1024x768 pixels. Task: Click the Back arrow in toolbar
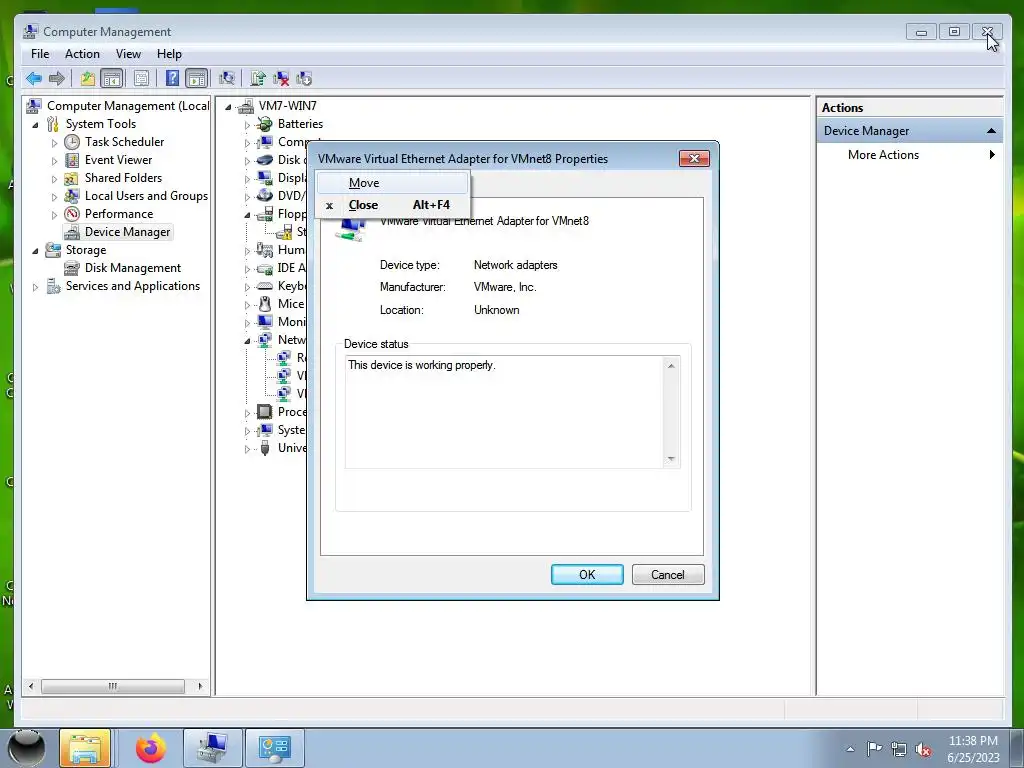(34, 79)
